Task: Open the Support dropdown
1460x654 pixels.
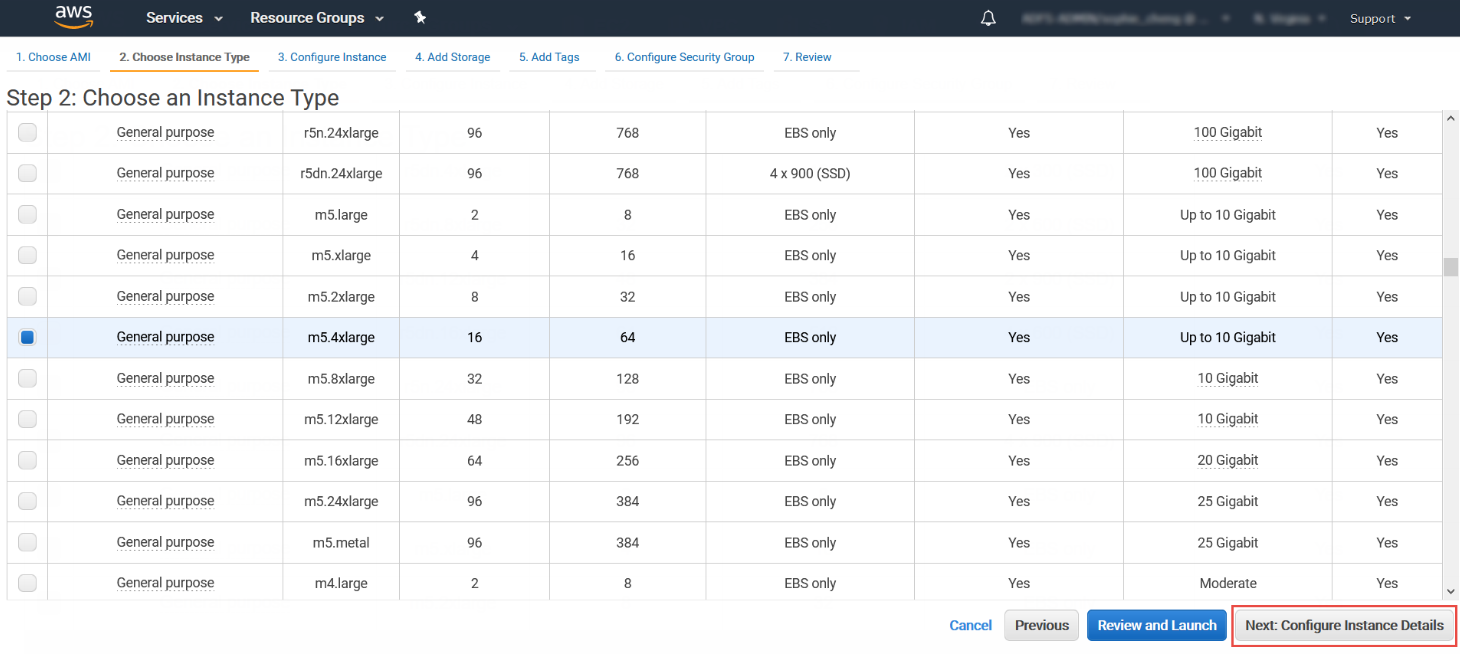Action: (1379, 18)
